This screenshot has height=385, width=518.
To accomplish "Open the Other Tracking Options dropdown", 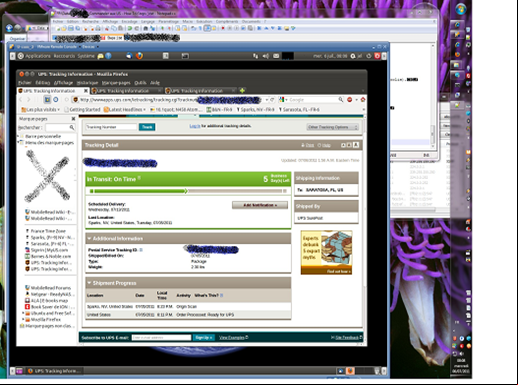I will [333, 127].
